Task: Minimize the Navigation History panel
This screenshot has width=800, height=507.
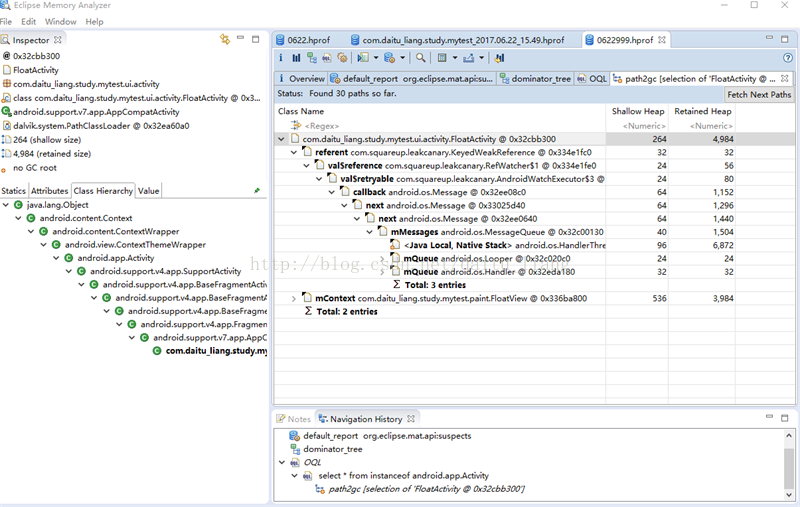Action: 769,417
